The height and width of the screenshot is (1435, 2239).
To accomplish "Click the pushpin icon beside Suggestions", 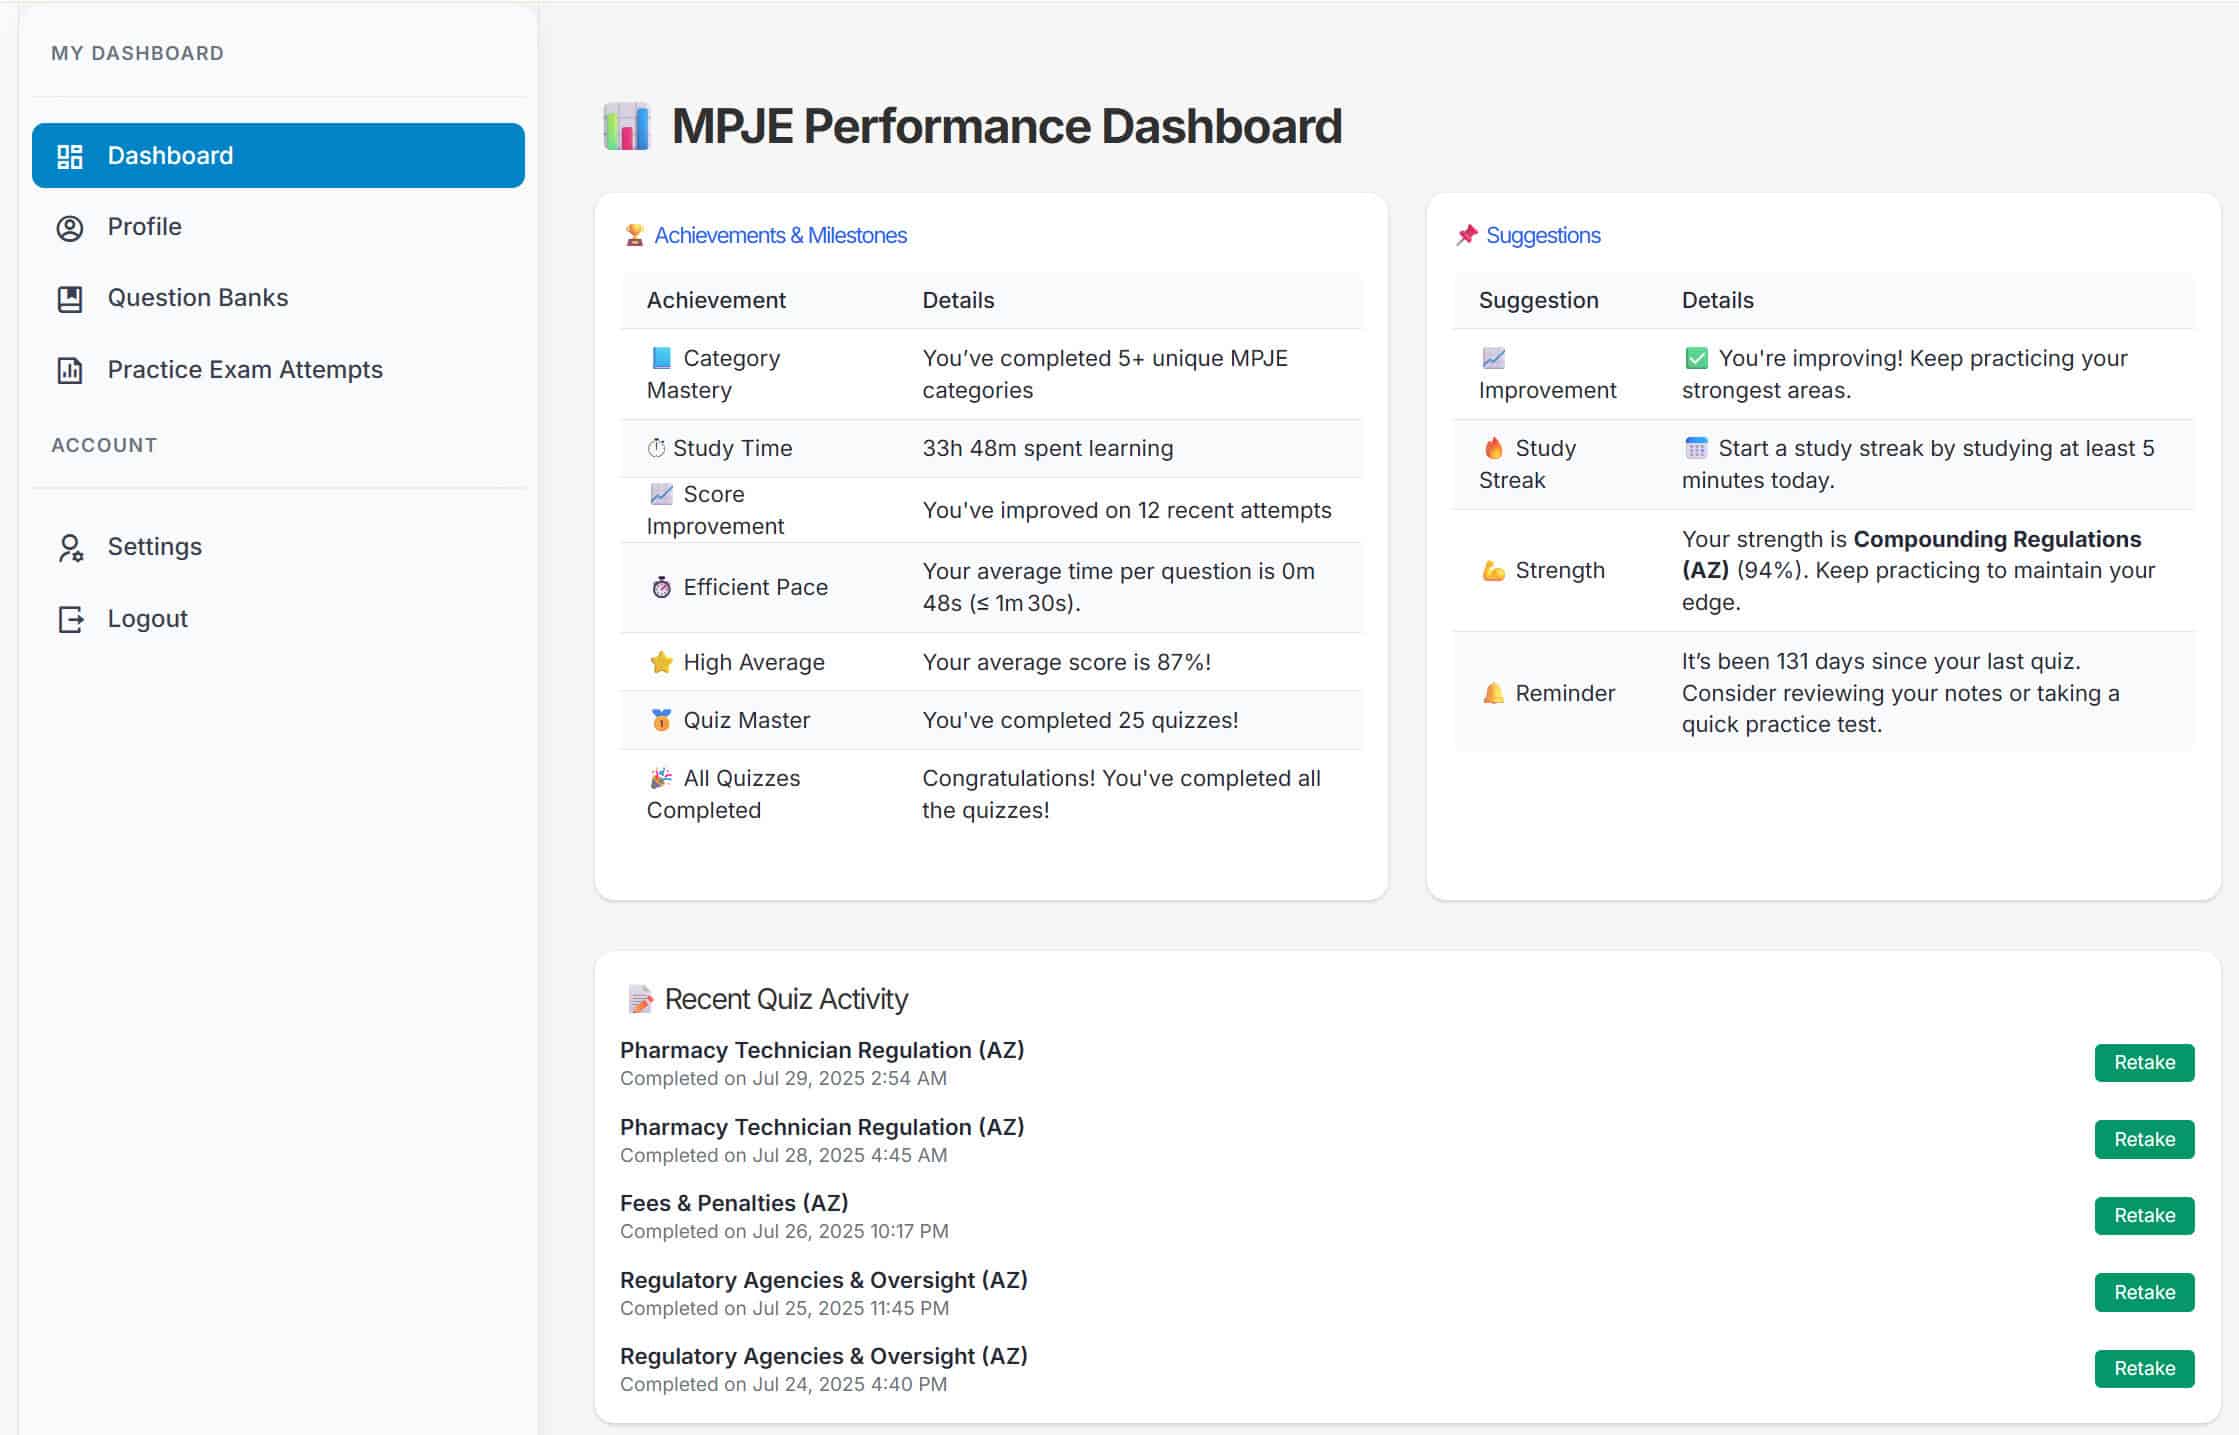I will click(1466, 236).
